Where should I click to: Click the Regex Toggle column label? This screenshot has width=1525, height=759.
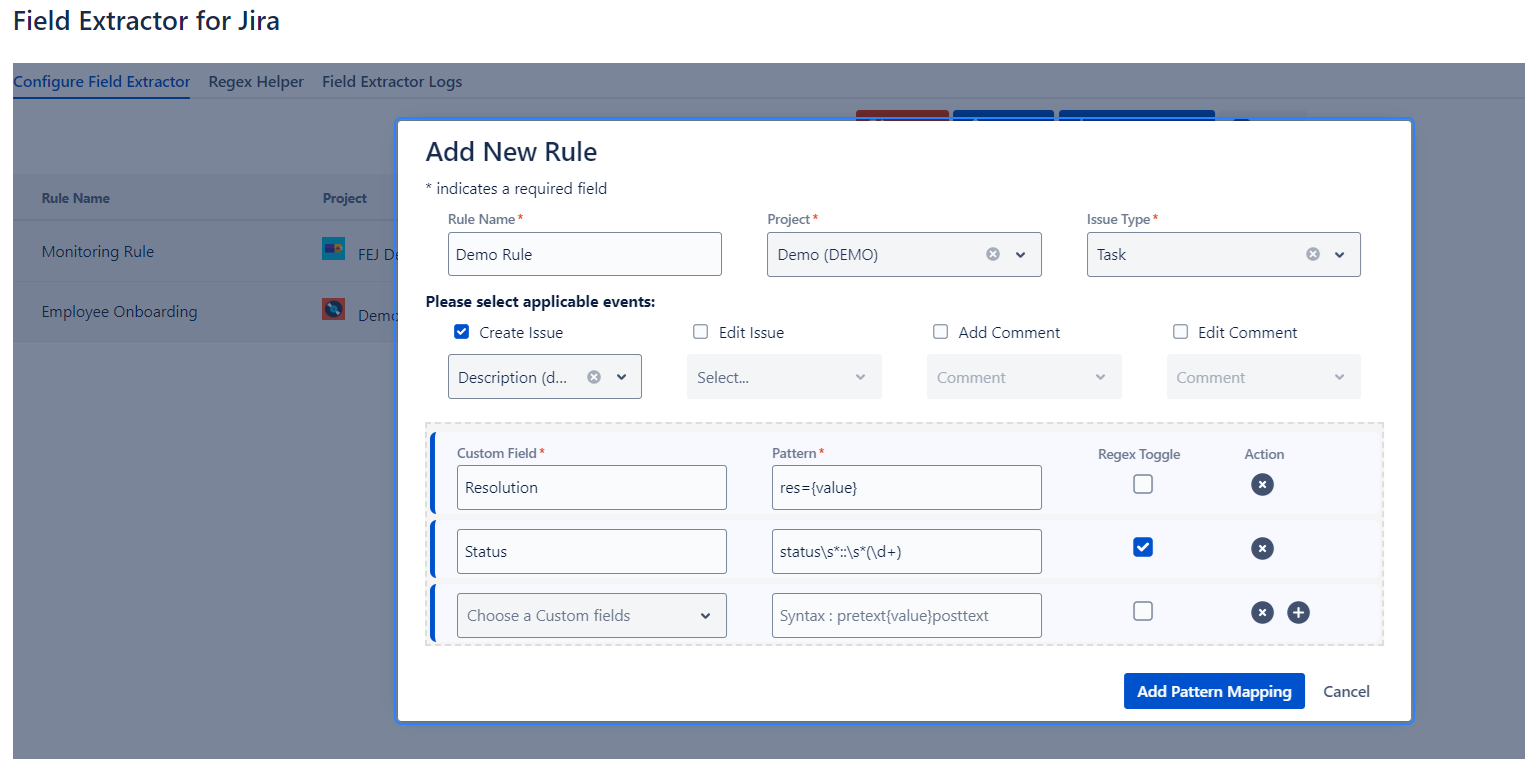[1139, 454]
